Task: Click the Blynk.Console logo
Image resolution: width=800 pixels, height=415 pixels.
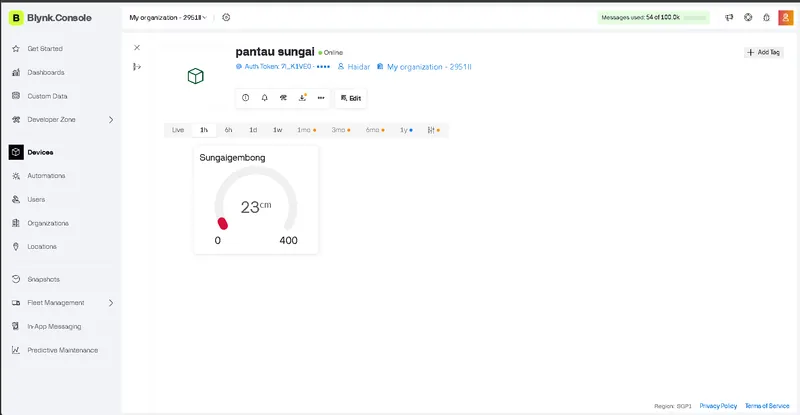Action: click(x=51, y=18)
